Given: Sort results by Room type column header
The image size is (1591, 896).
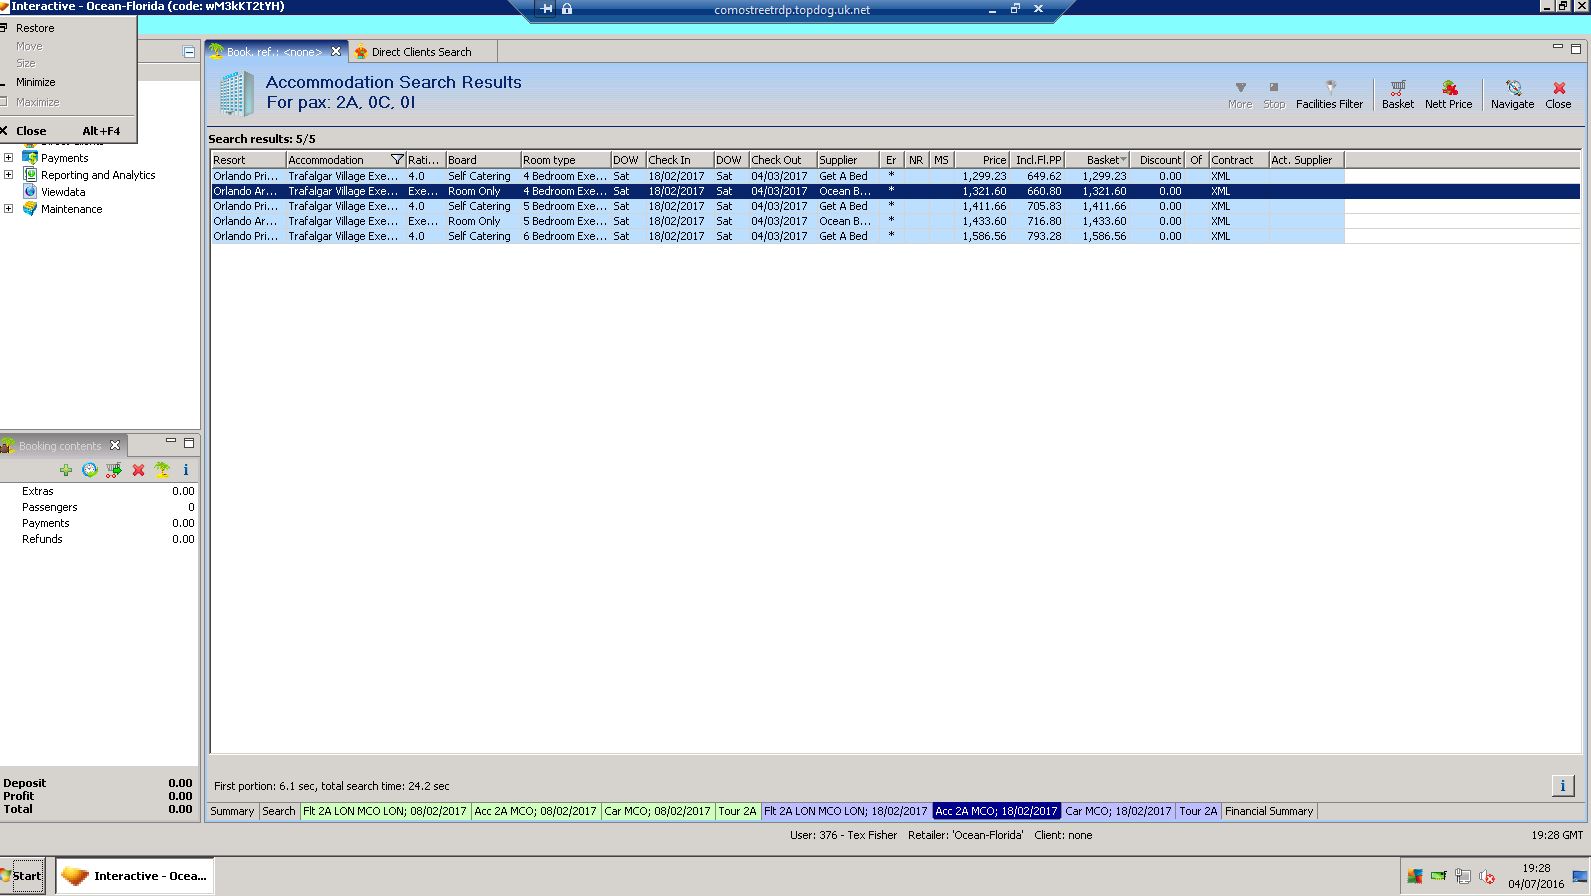Looking at the screenshot, I should click(x=565, y=160).
